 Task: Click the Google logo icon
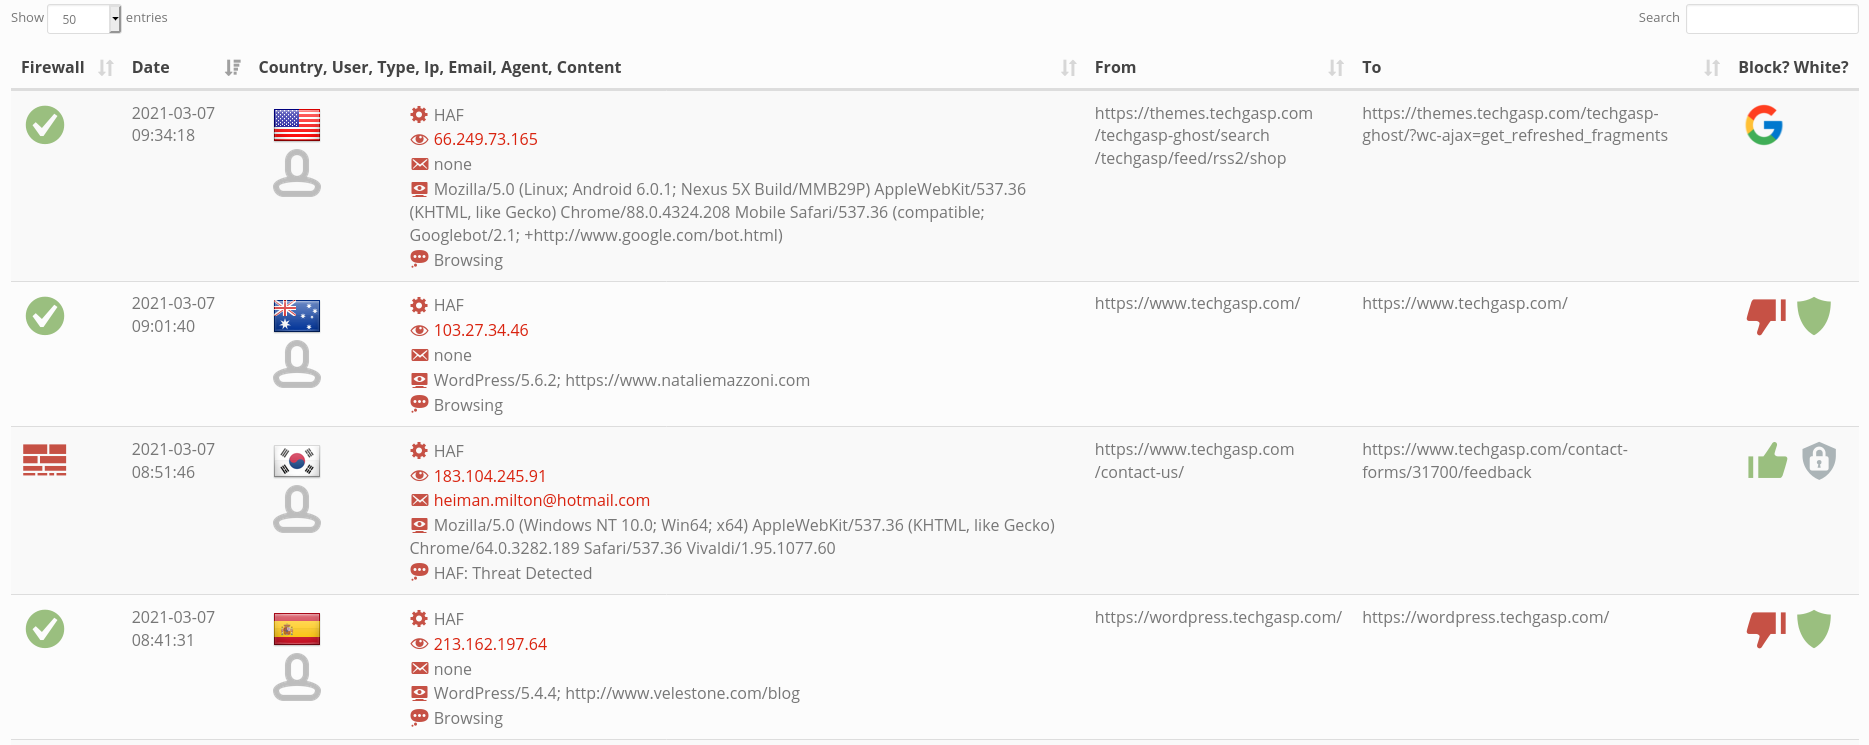1764,125
